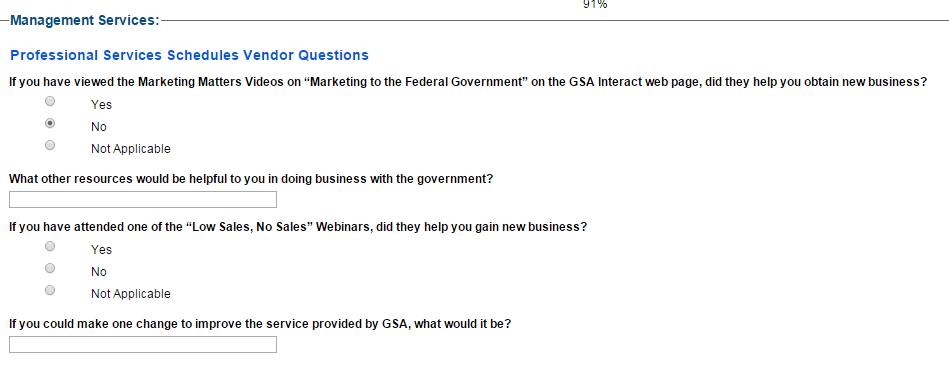
Task: Select No radio button for Low Sales Webinars question
Action: coord(50,268)
